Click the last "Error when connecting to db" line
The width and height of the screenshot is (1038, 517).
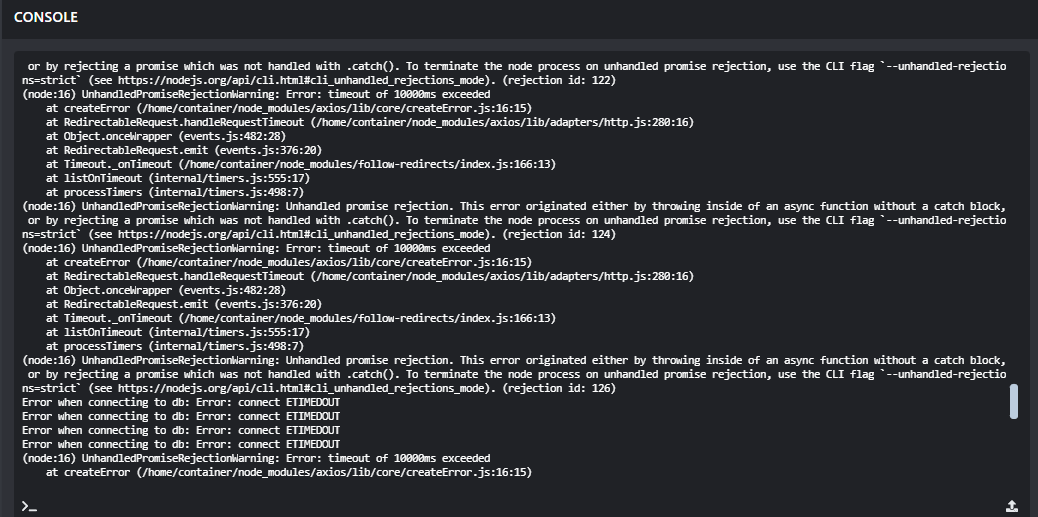[x=181, y=444]
